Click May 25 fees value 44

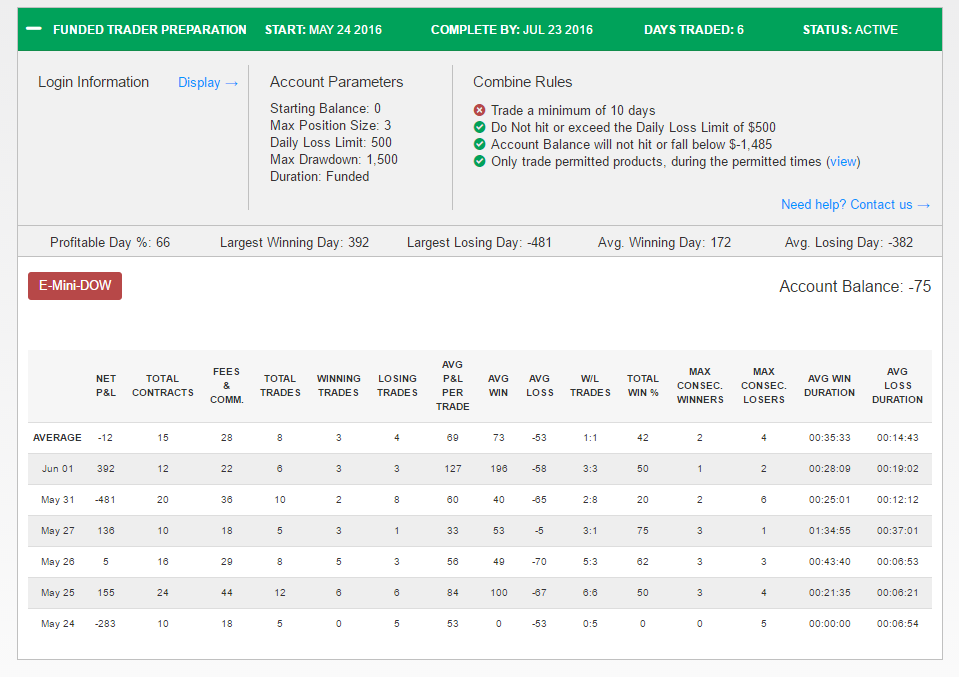(226, 593)
